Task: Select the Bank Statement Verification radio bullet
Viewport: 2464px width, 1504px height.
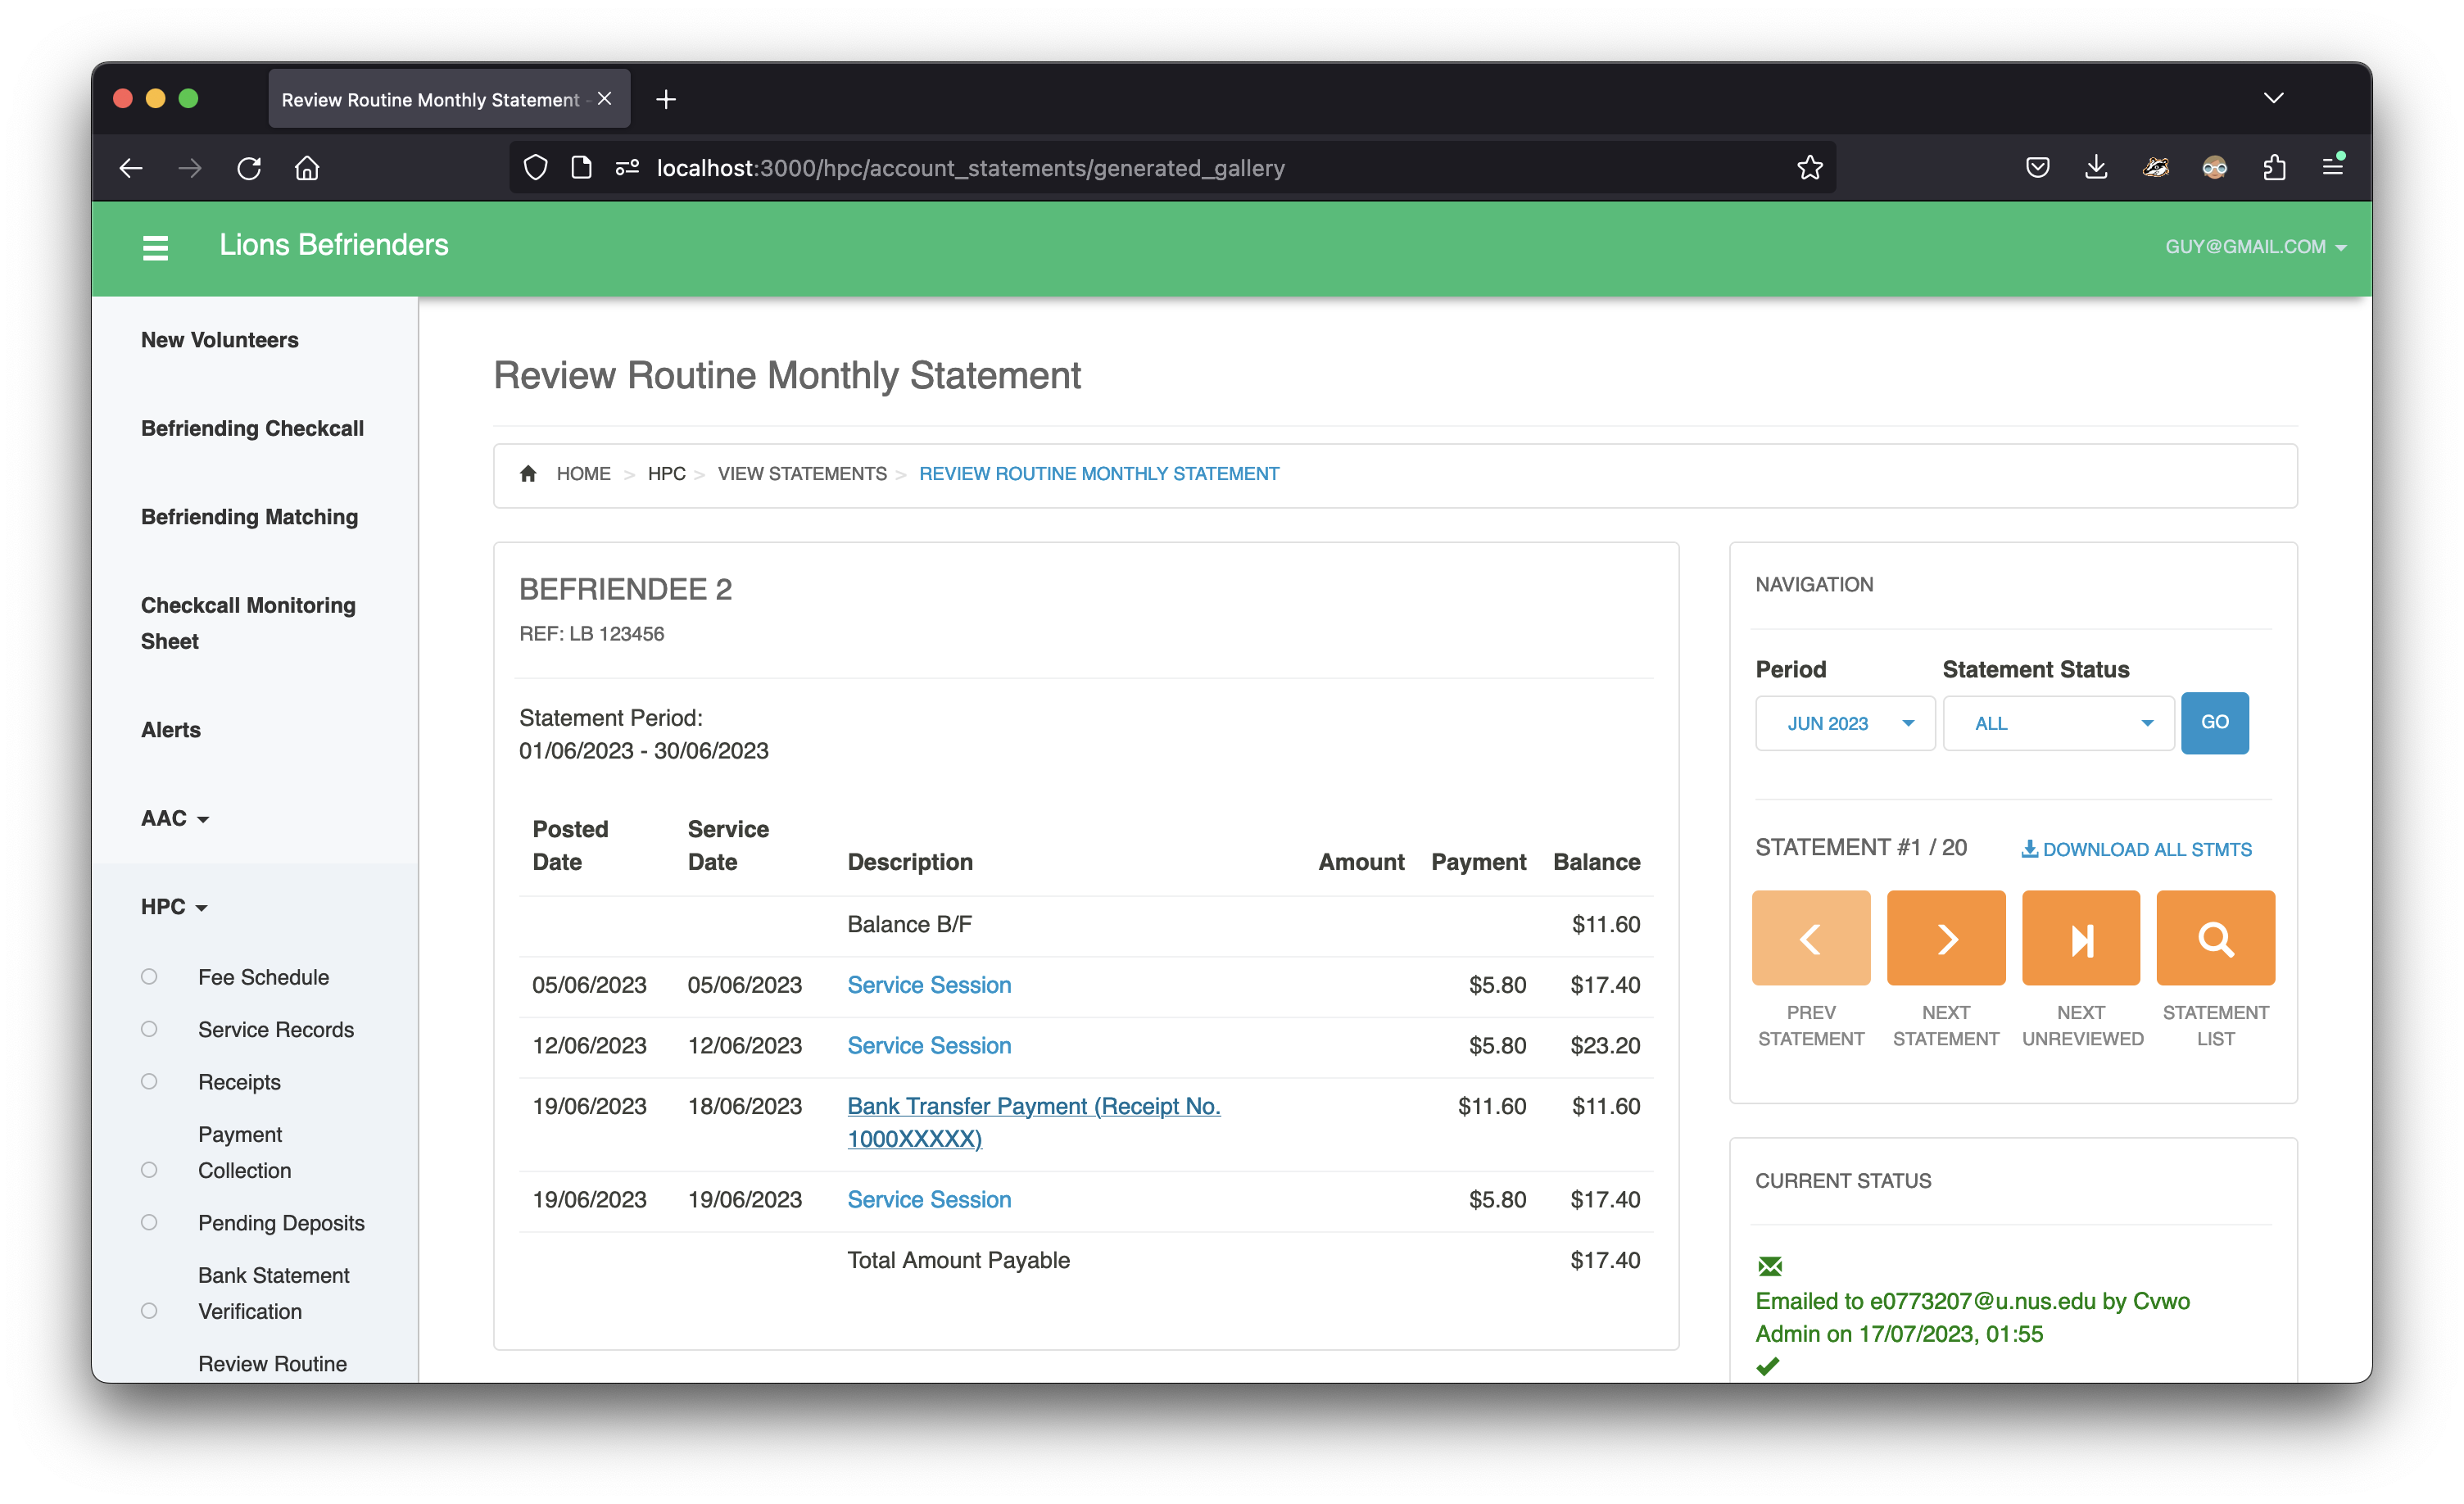Action: pyautogui.click(x=149, y=1310)
